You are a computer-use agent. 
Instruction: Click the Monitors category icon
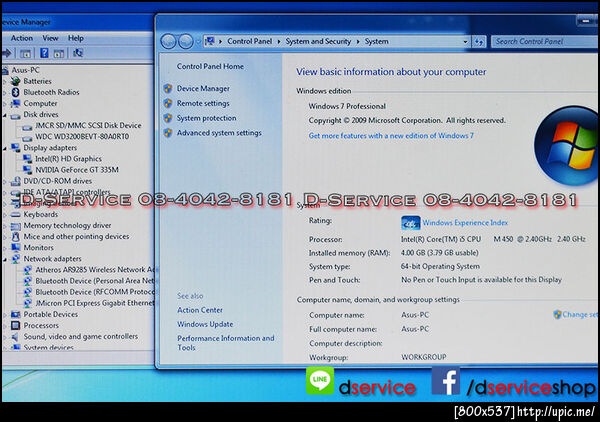[x=16, y=248]
